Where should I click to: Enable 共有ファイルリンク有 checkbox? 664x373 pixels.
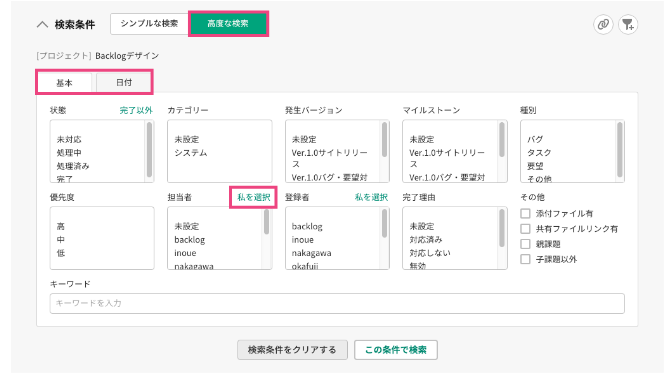[x=525, y=229]
